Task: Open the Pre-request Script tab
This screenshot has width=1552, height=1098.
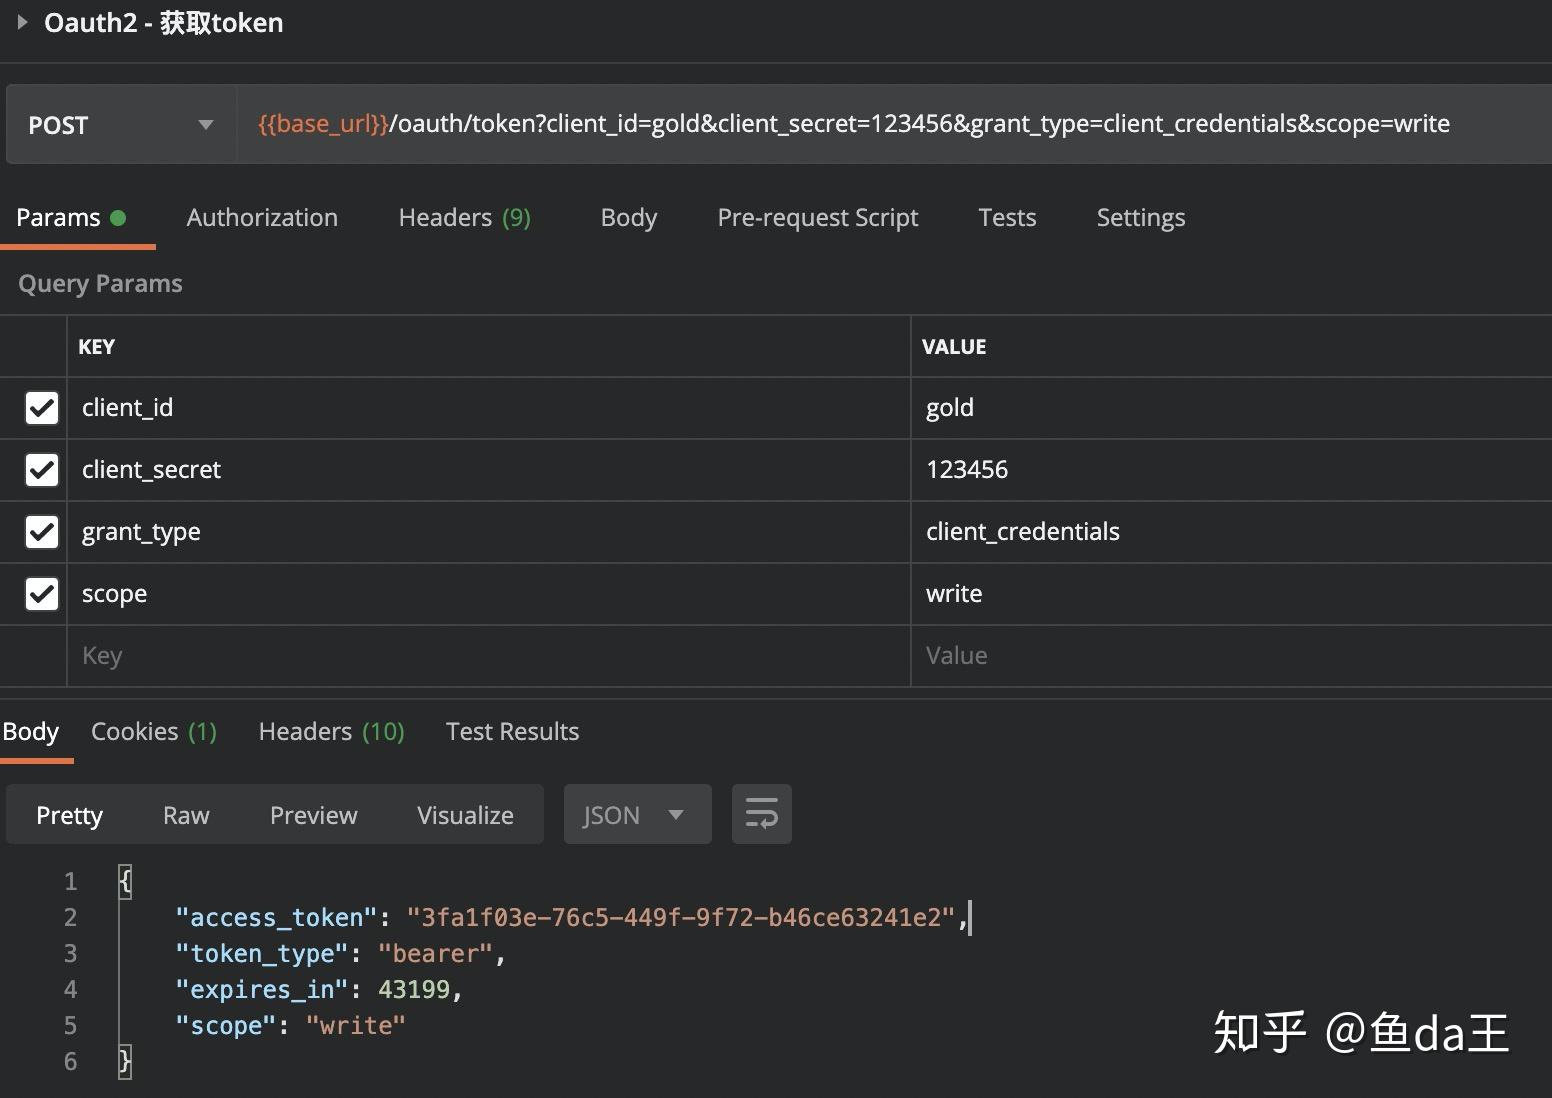Action: pos(818,218)
